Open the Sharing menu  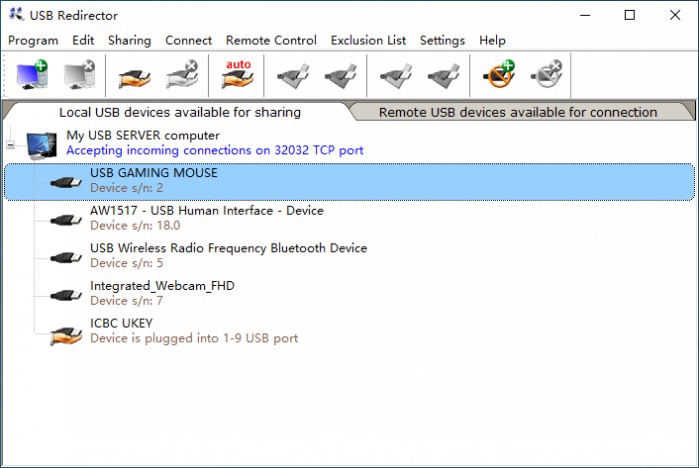tap(129, 41)
